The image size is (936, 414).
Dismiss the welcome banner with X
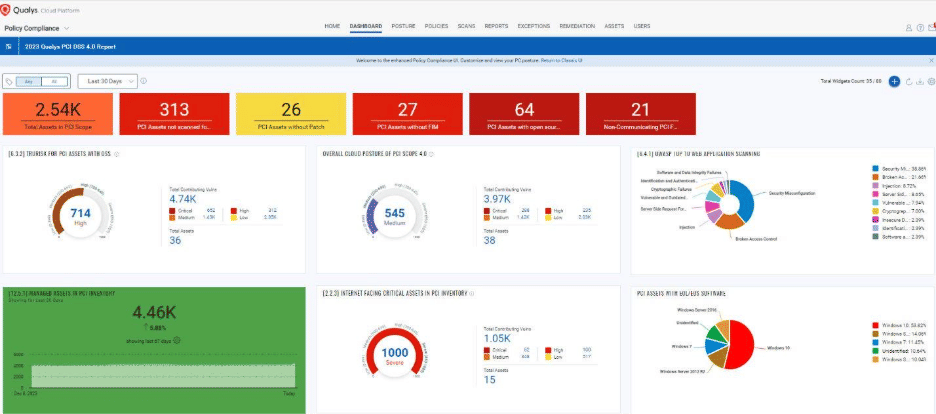[931, 60]
